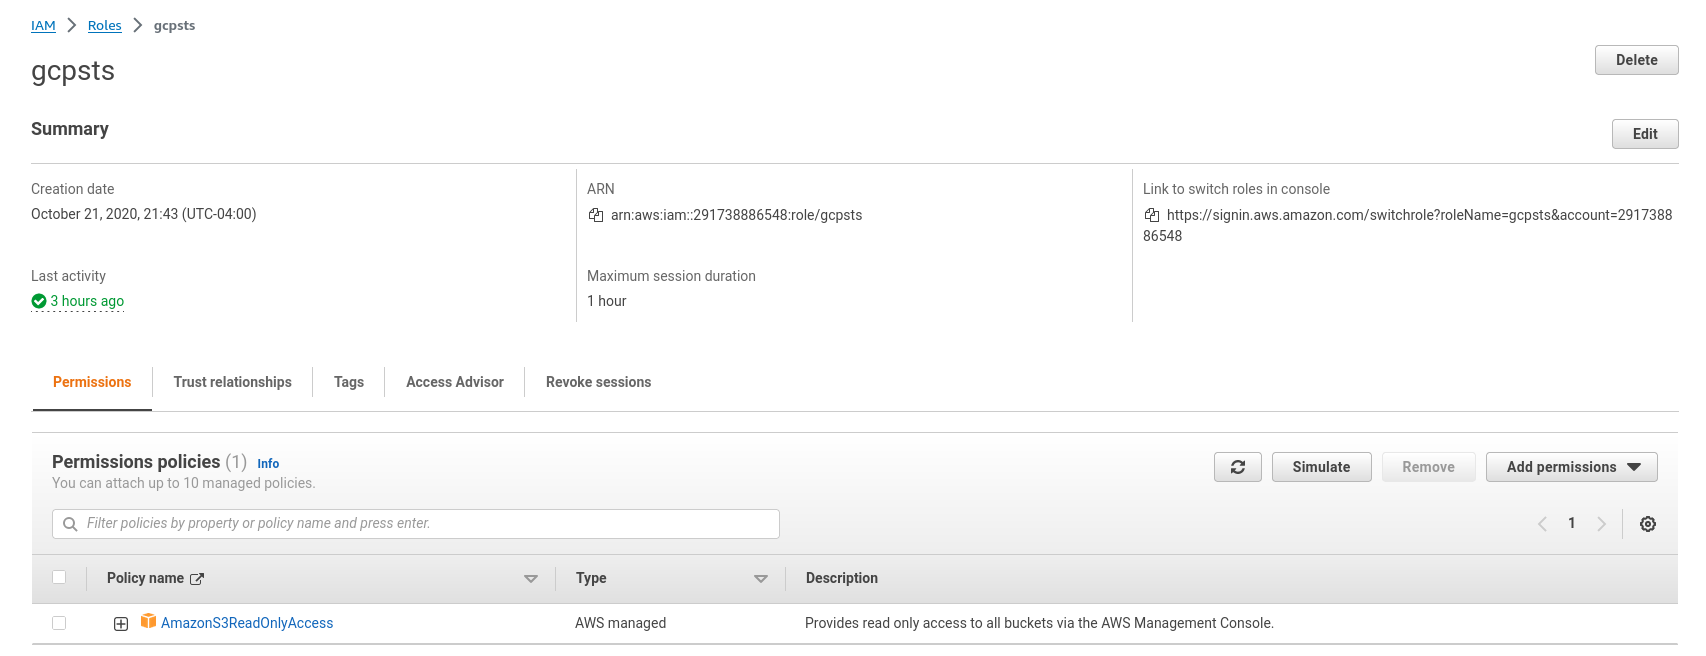The height and width of the screenshot is (656, 1706).
Task: Click the gcpsts breadcrumb text
Action: pos(174,26)
